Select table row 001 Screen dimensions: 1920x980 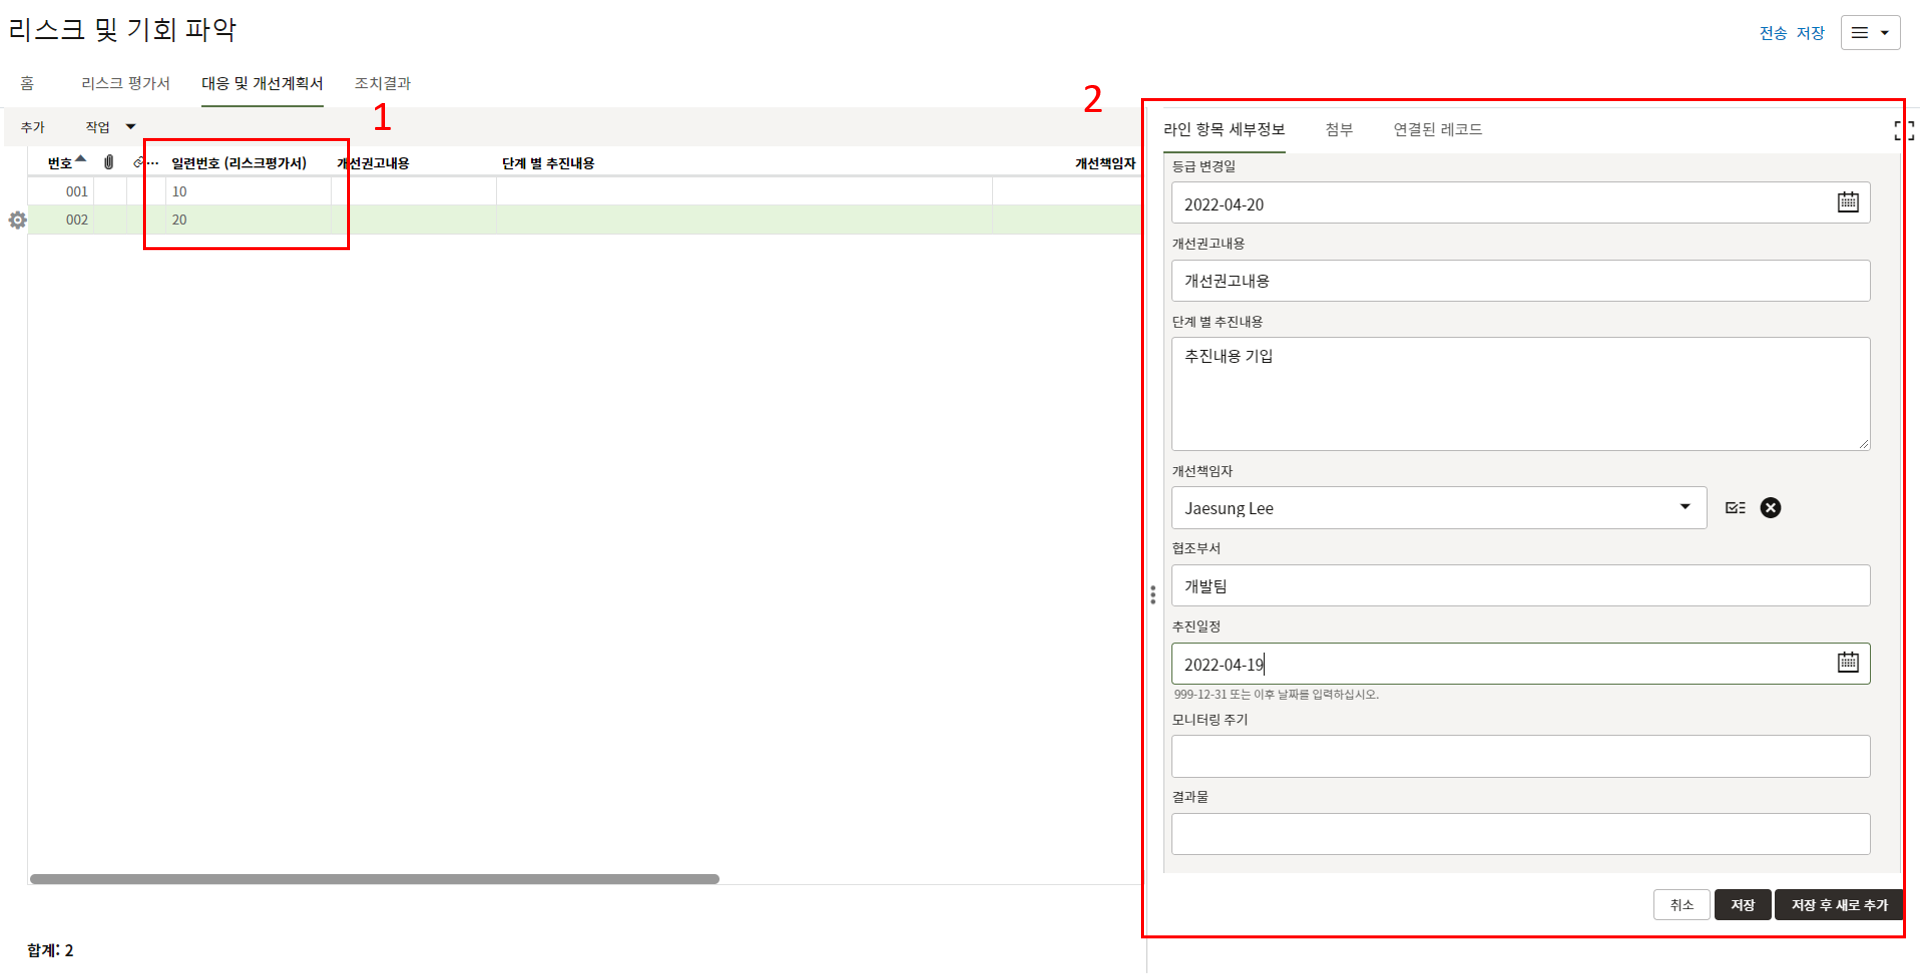(x=77, y=191)
